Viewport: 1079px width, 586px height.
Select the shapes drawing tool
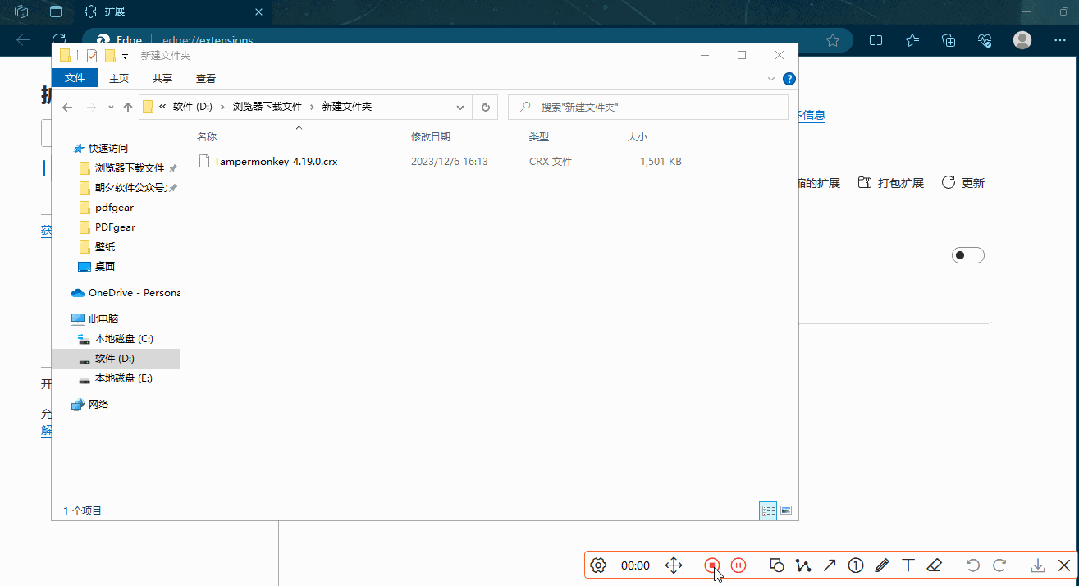[776, 565]
